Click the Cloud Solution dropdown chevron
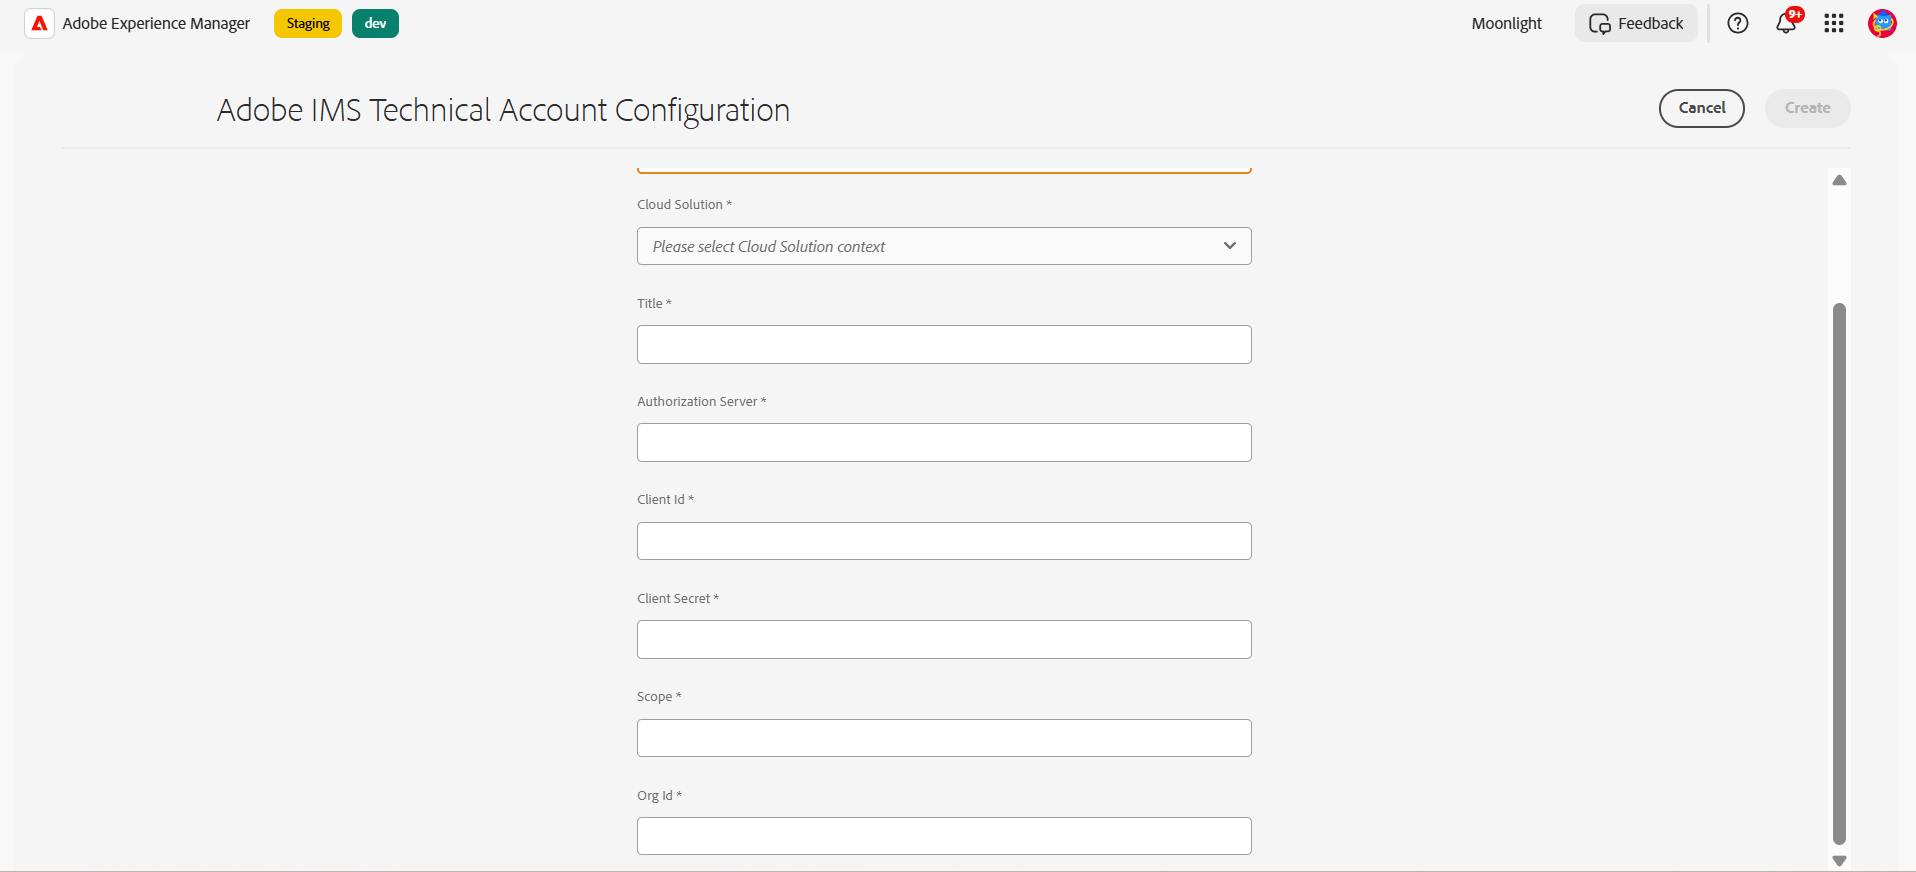The width and height of the screenshot is (1916, 872). click(1230, 246)
